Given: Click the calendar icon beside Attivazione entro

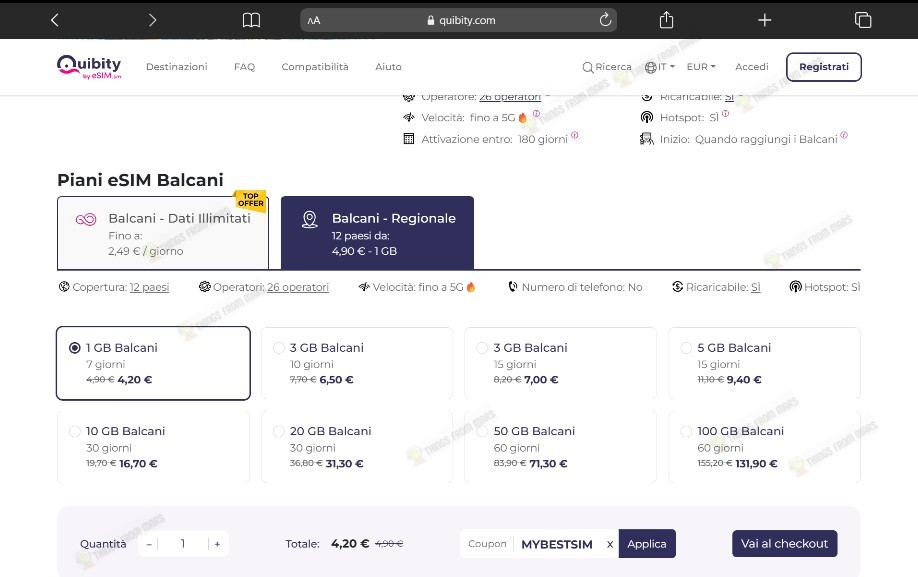Looking at the screenshot, I should (409, 139).
